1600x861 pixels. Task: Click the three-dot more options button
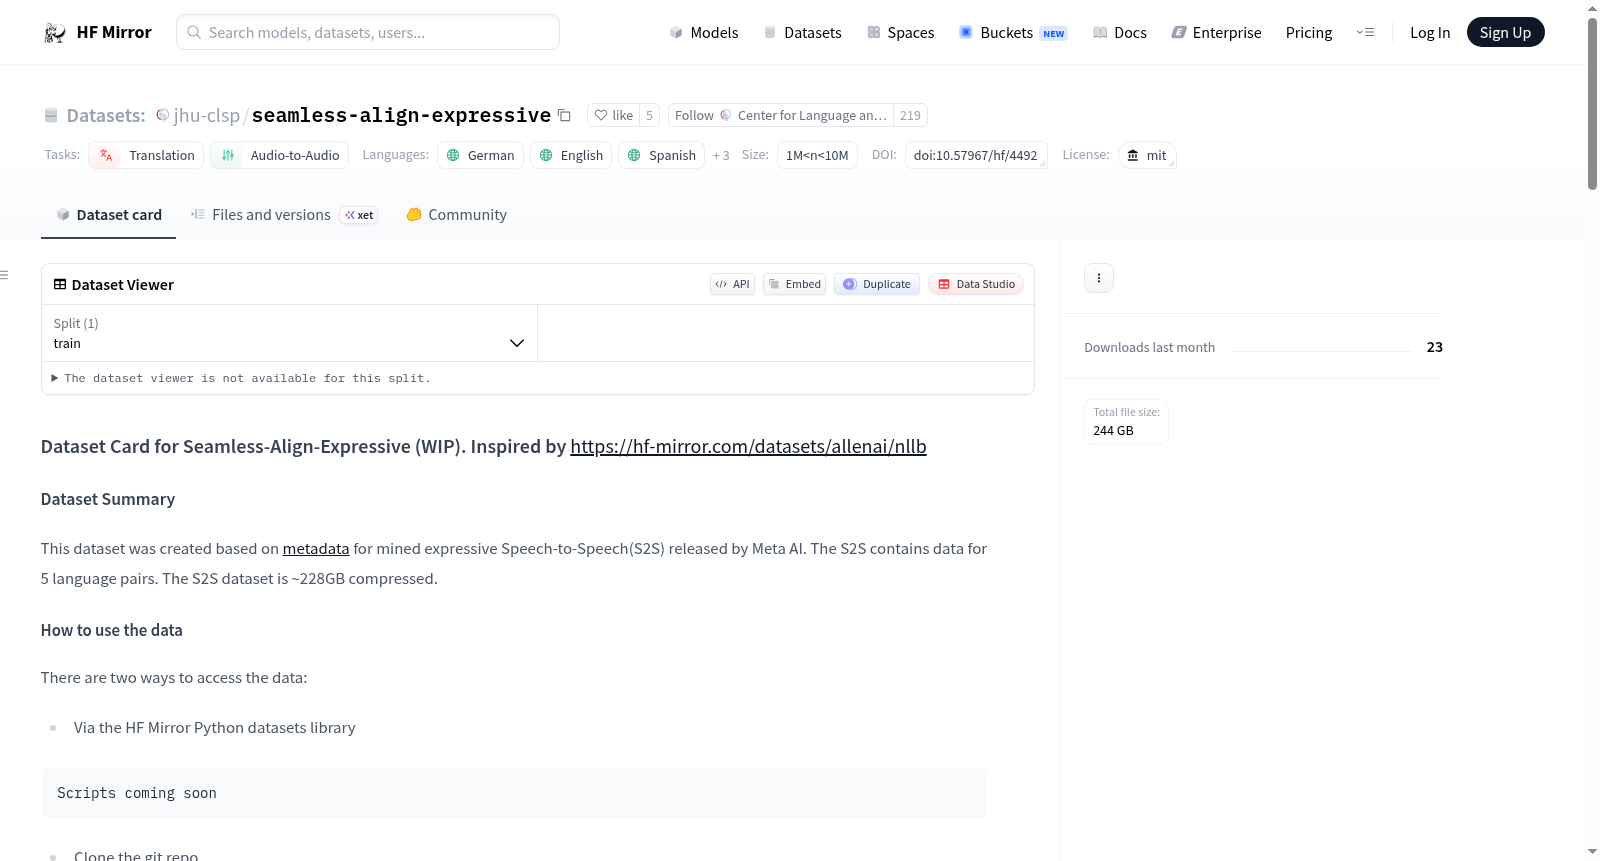[x=1099, y=278]
